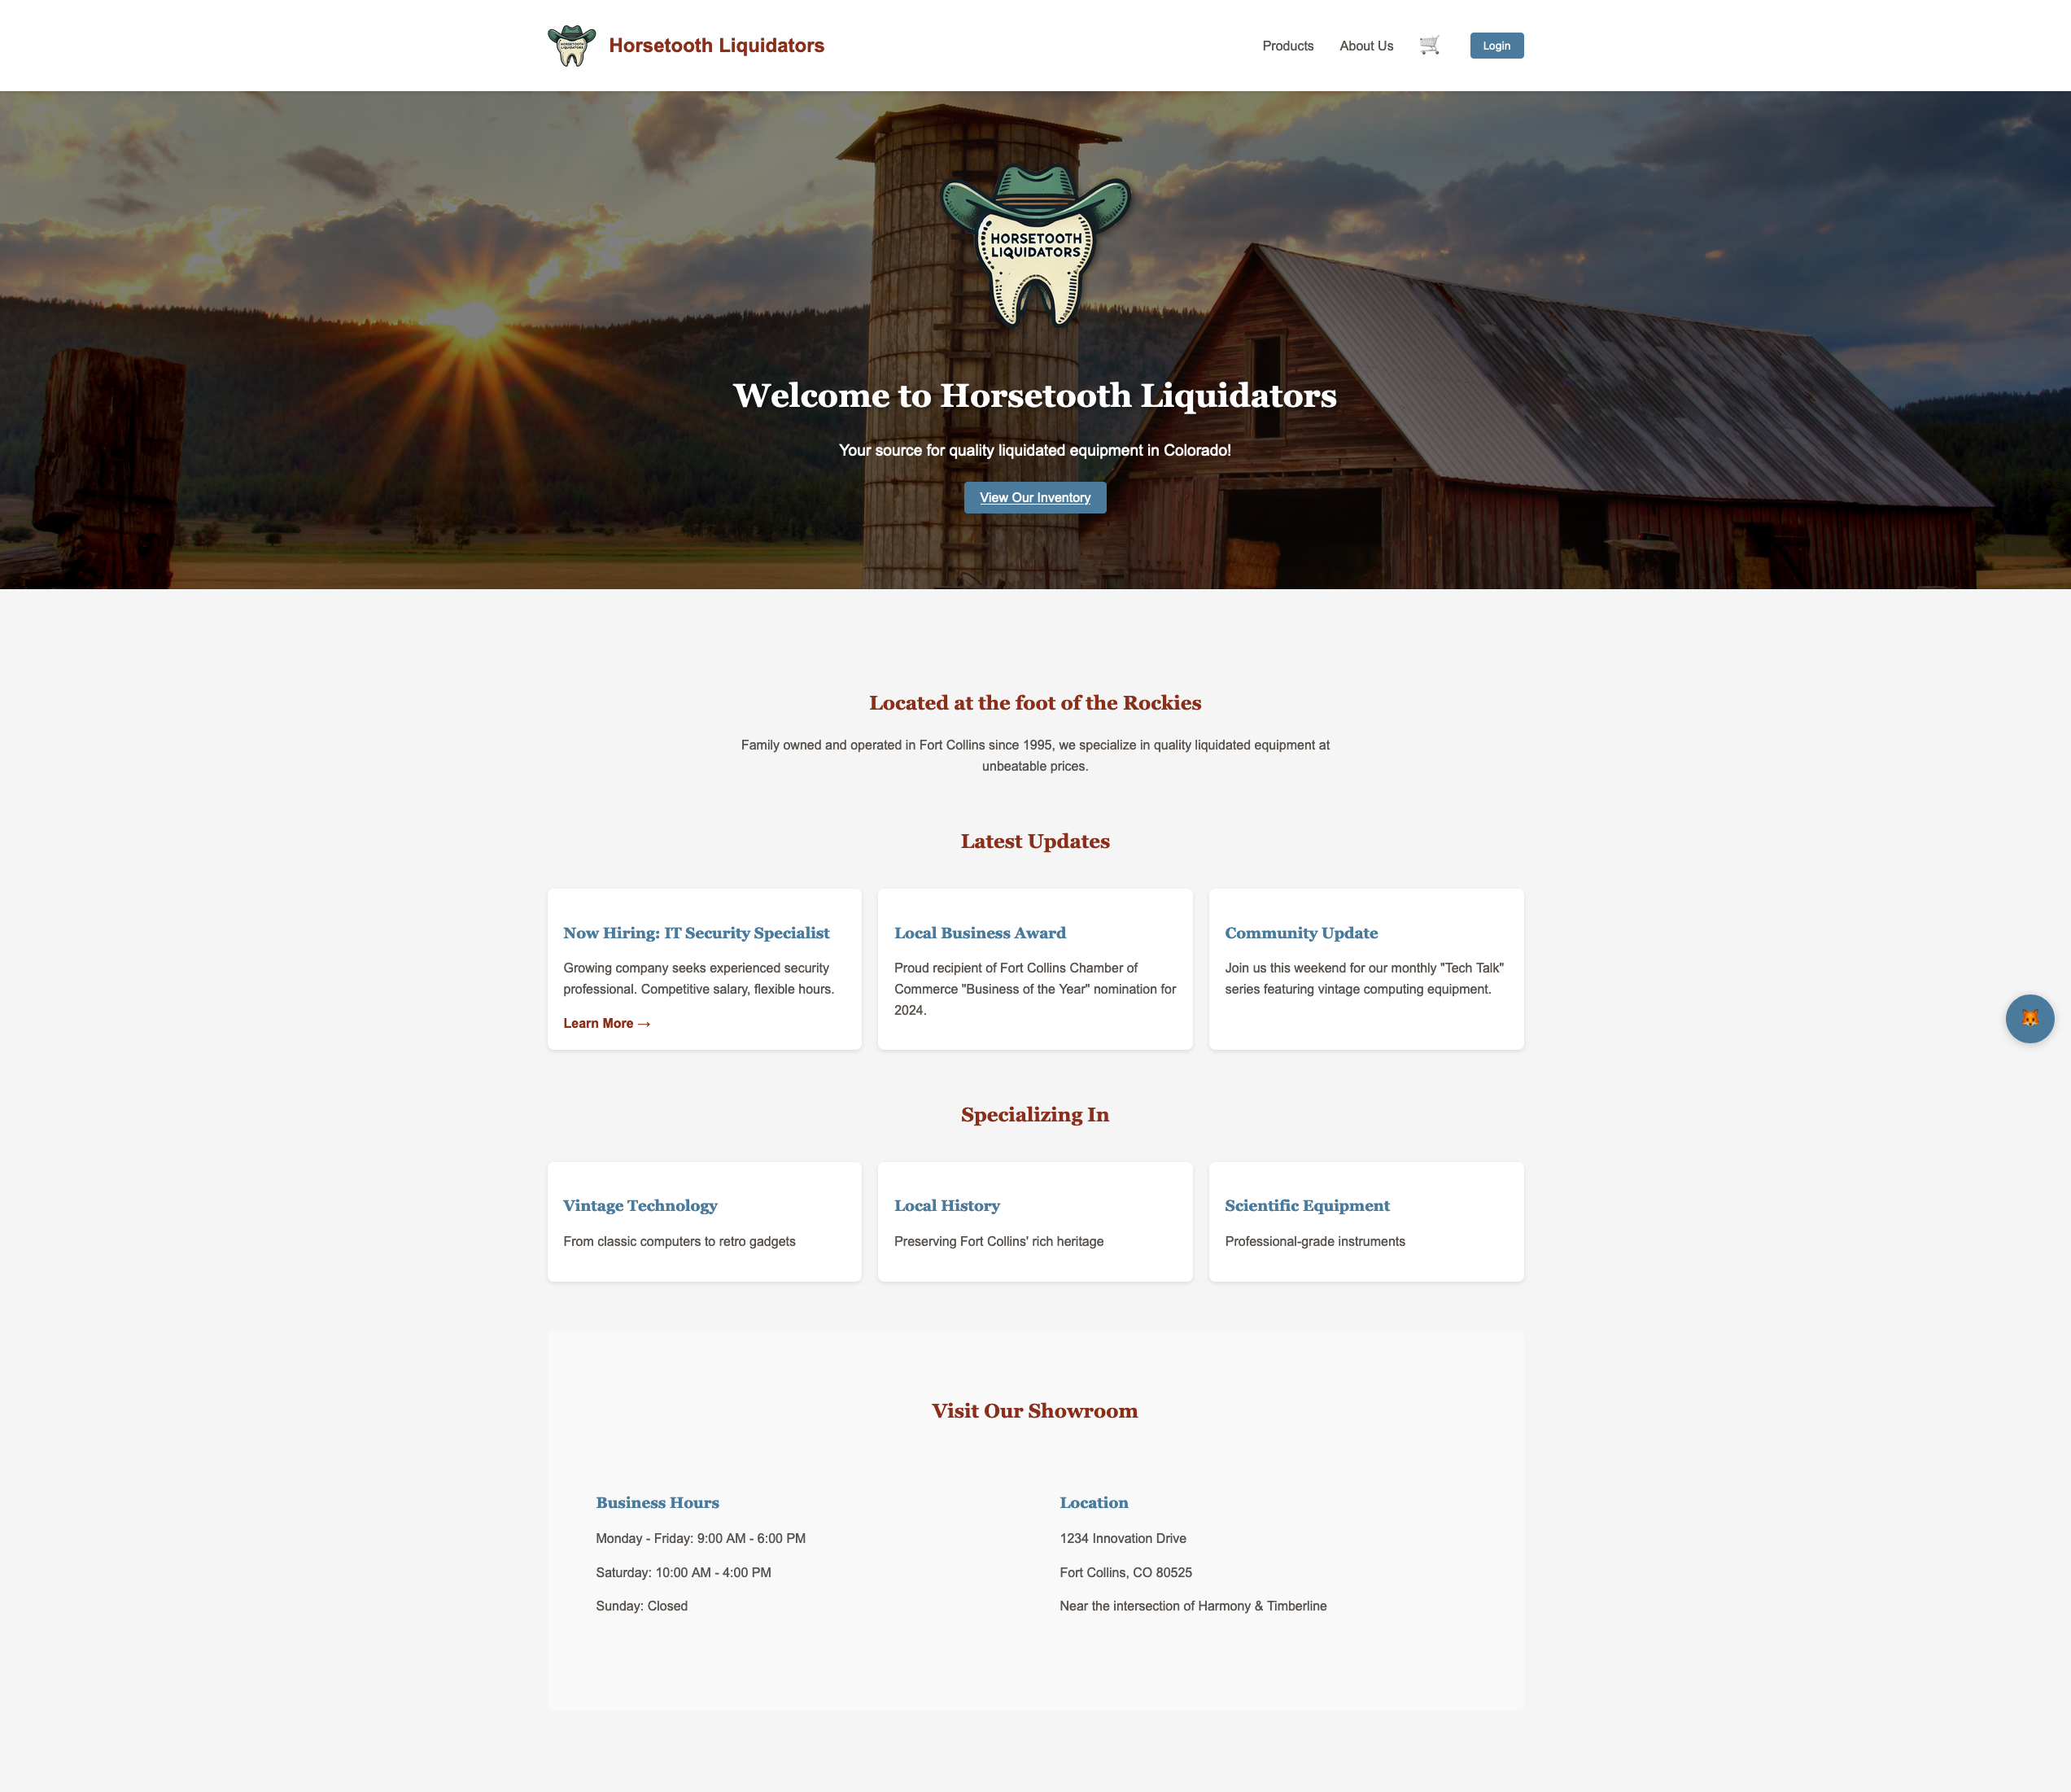2071x1792 pixels.
Task: Click the login button lock icon area
Action: point(1496,46)
